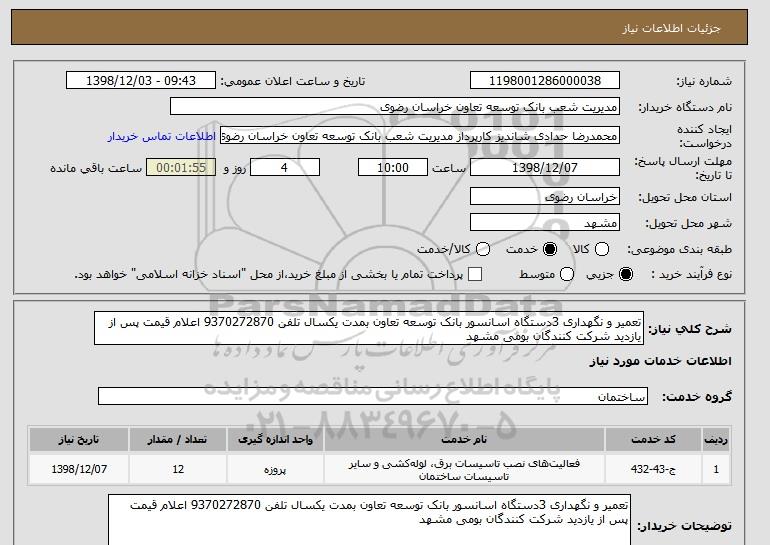Click the توضیحات خریدار text area
Image resolution: width=770 pixels, height=545 pixels.
pos(369,519)
